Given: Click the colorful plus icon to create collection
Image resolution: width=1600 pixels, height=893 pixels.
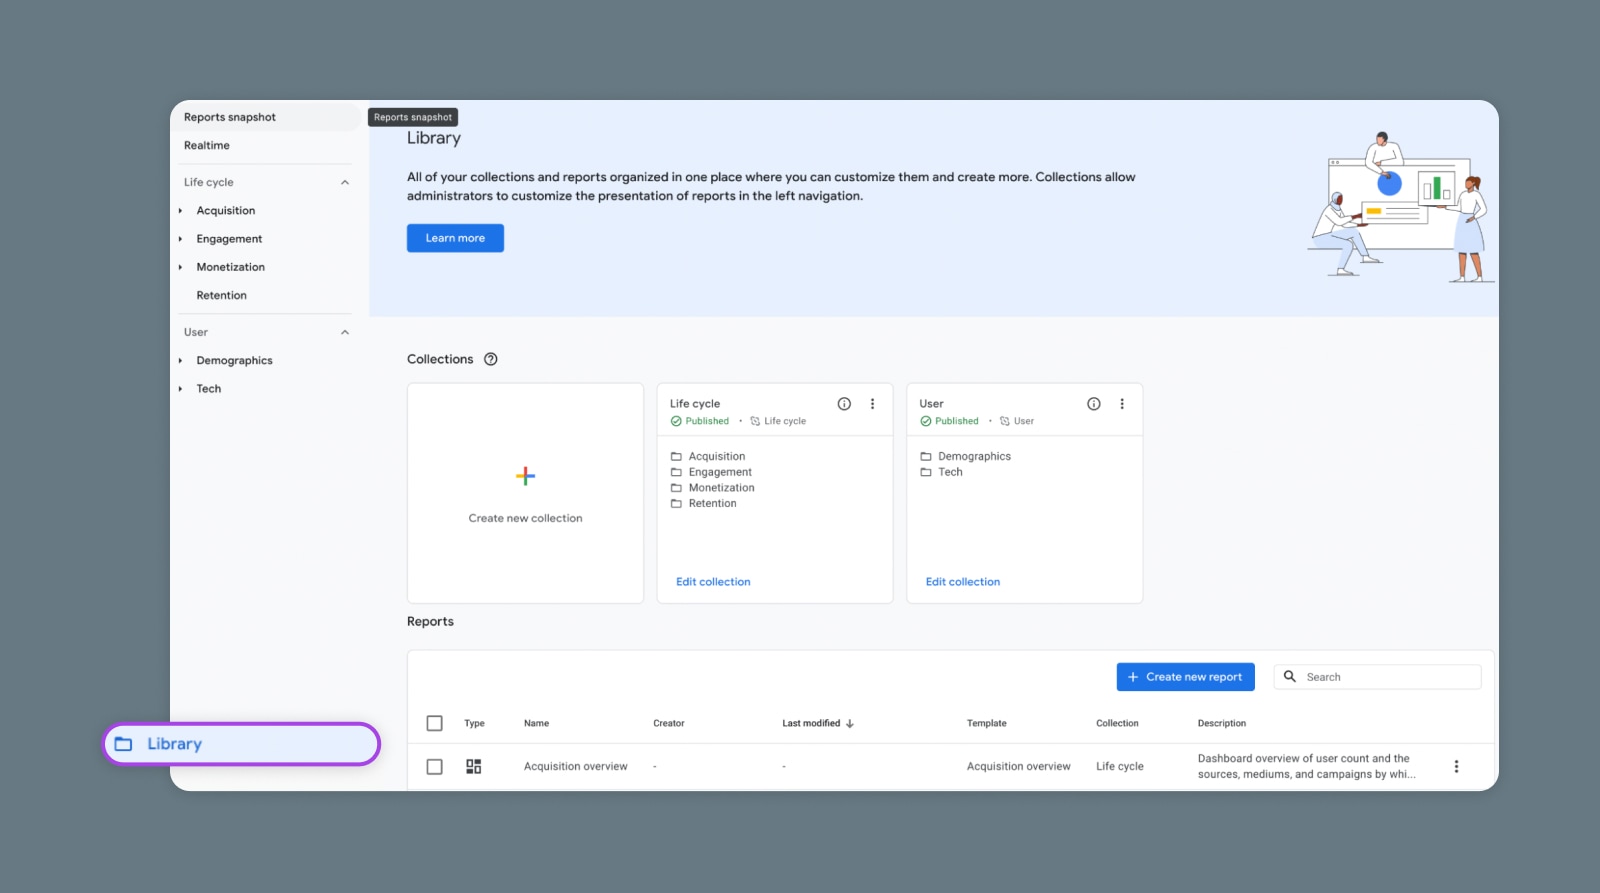Looking at the screenshot, I should click(x=525, y=476).
